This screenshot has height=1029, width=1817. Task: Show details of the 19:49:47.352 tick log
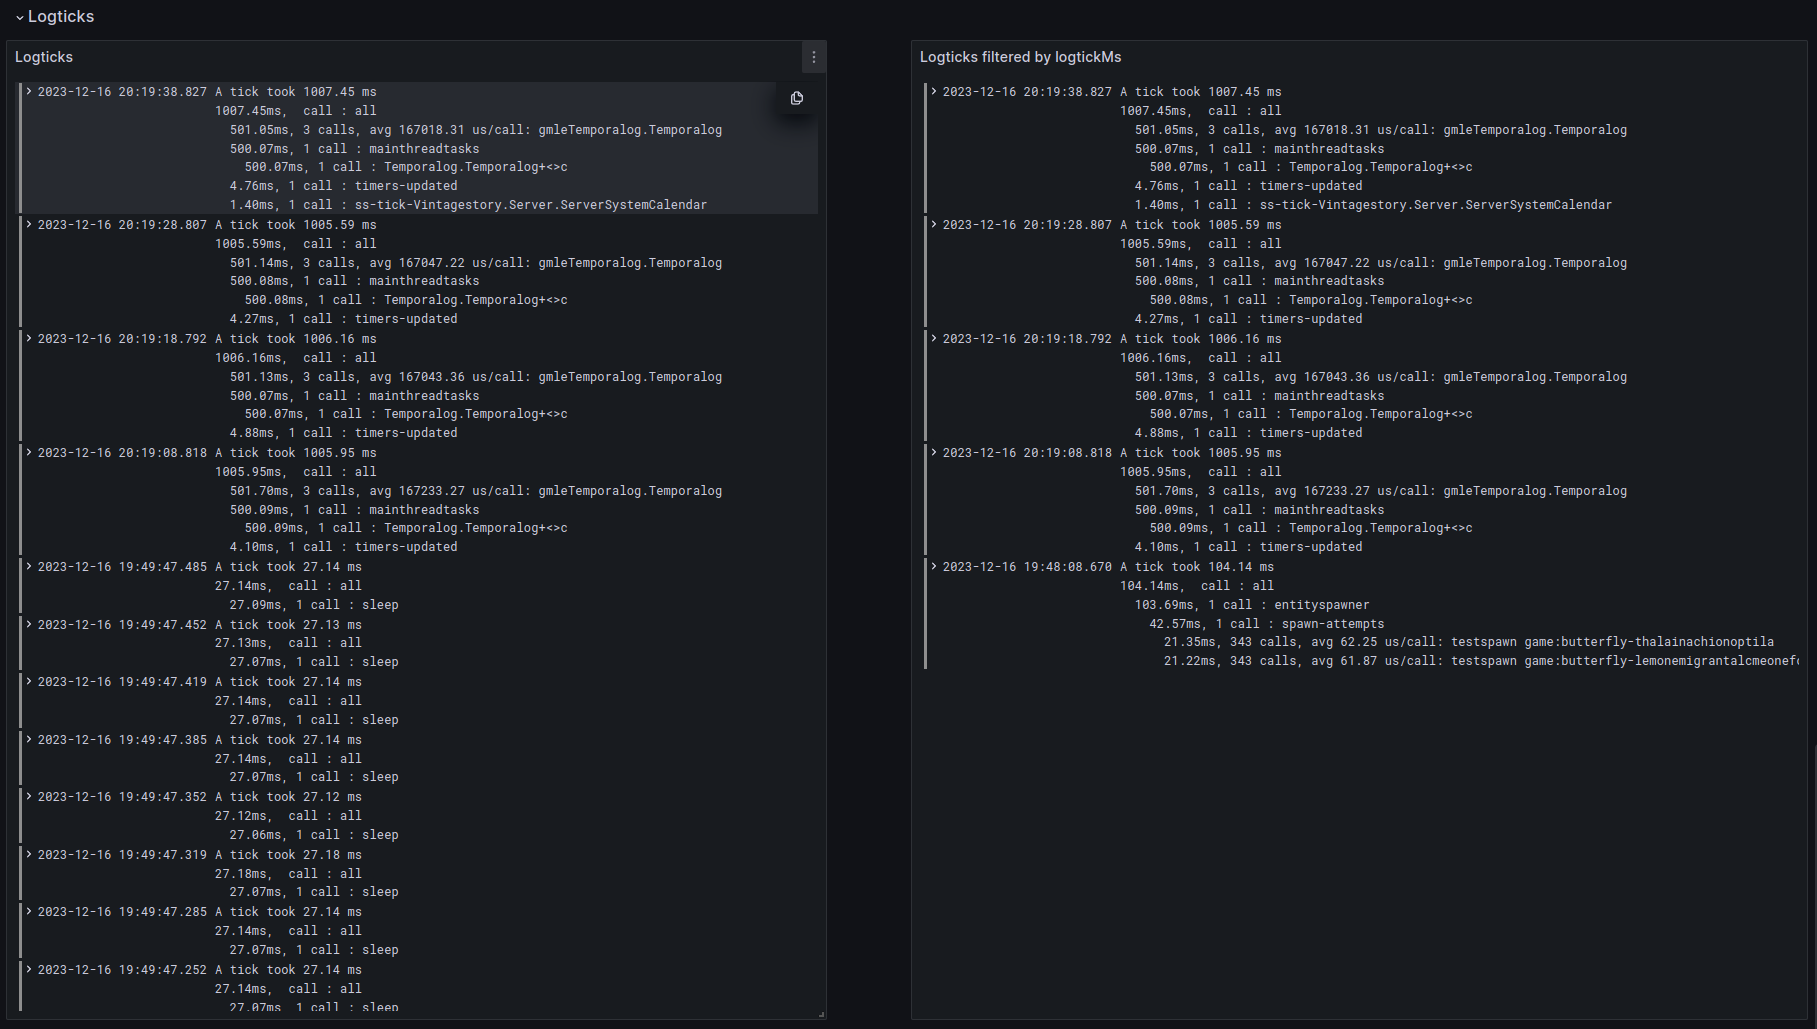click(x=29, y=797)
